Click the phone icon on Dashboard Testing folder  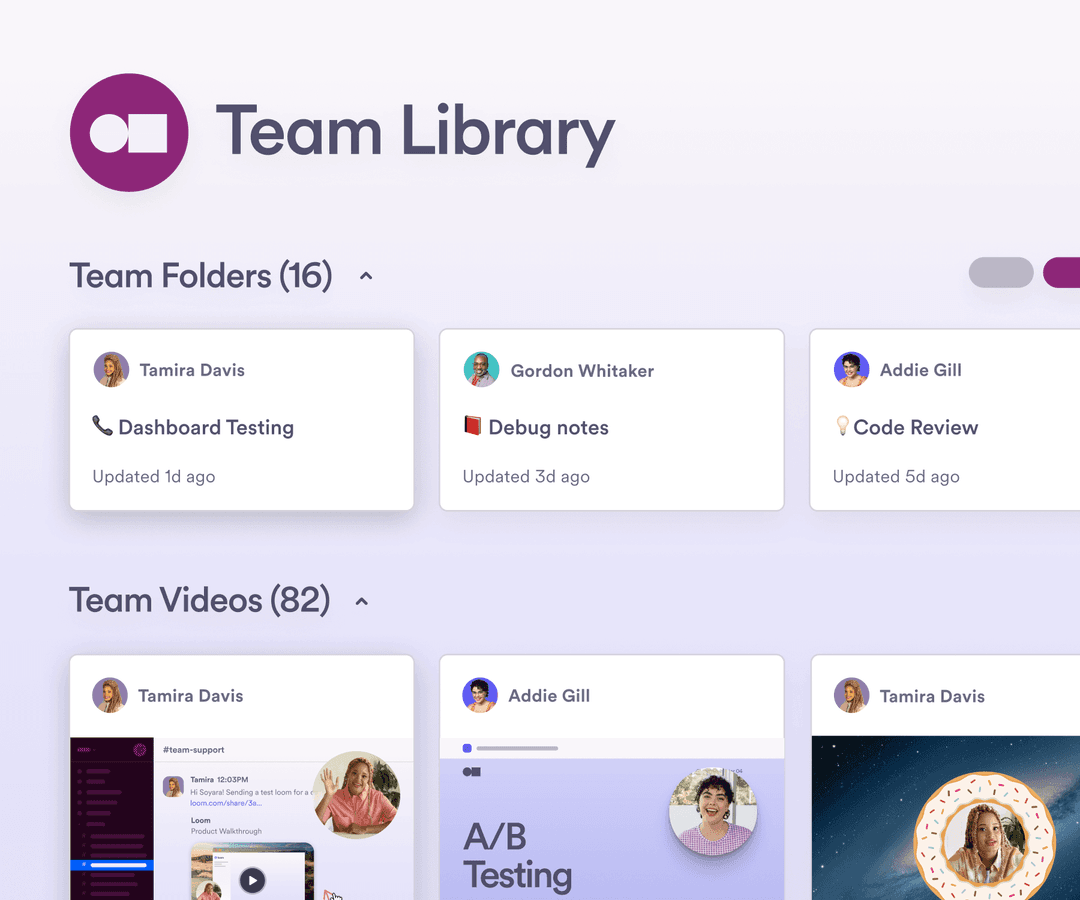[x=101, y=427]
